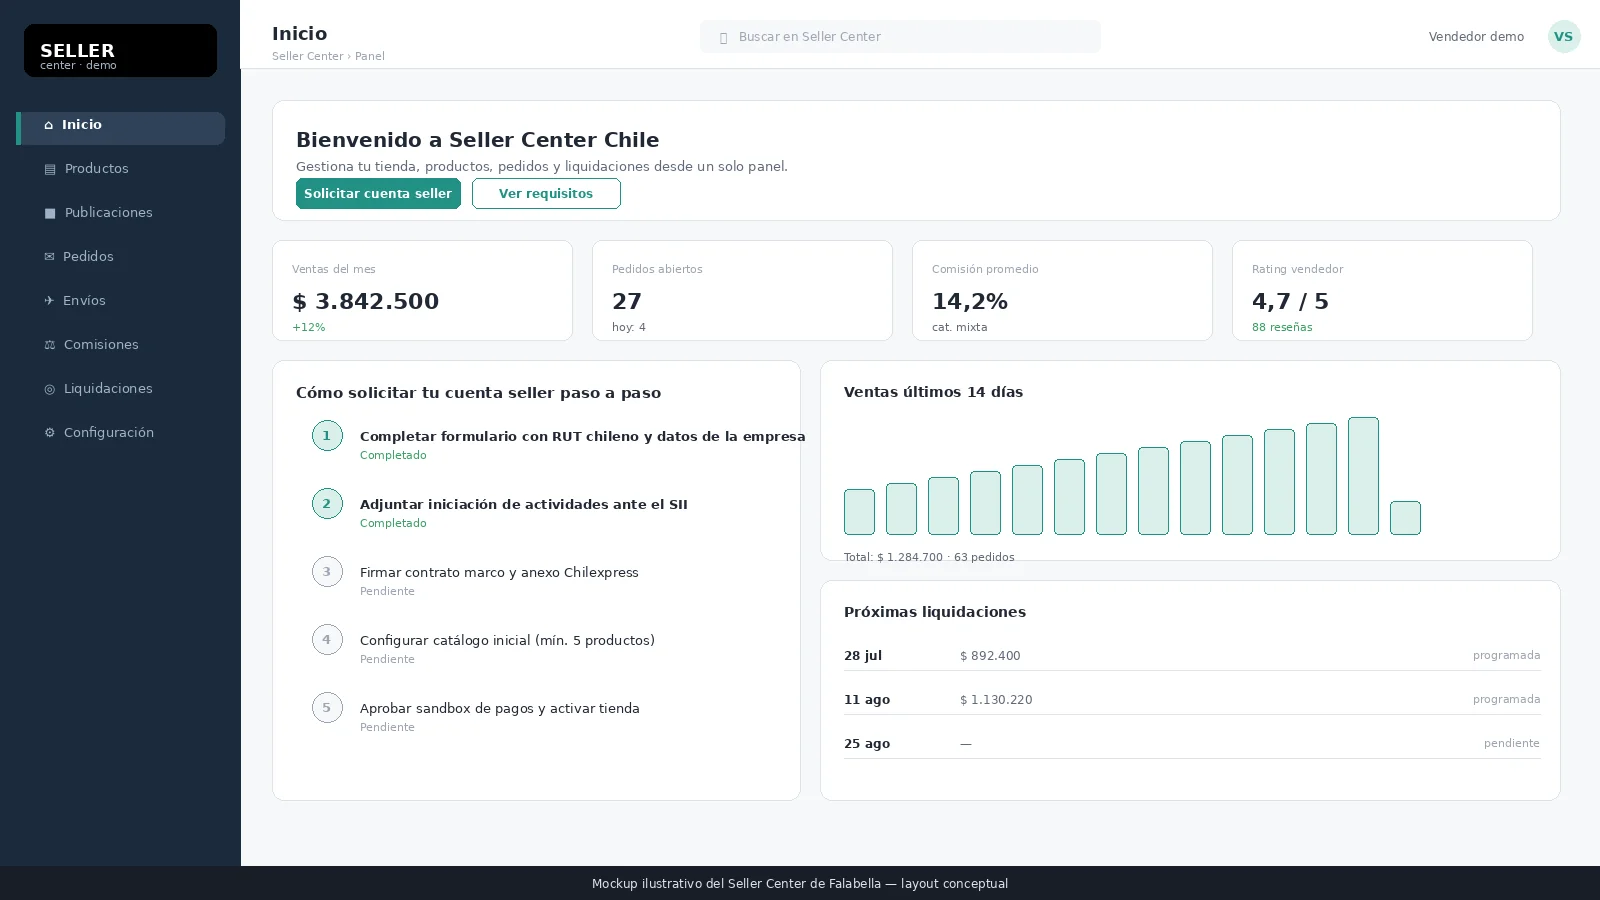Screen dimensions: 1600x900
Task: Click the 'hoy: 4' text in Pedidos abiertos
Action: pos(629,328)
